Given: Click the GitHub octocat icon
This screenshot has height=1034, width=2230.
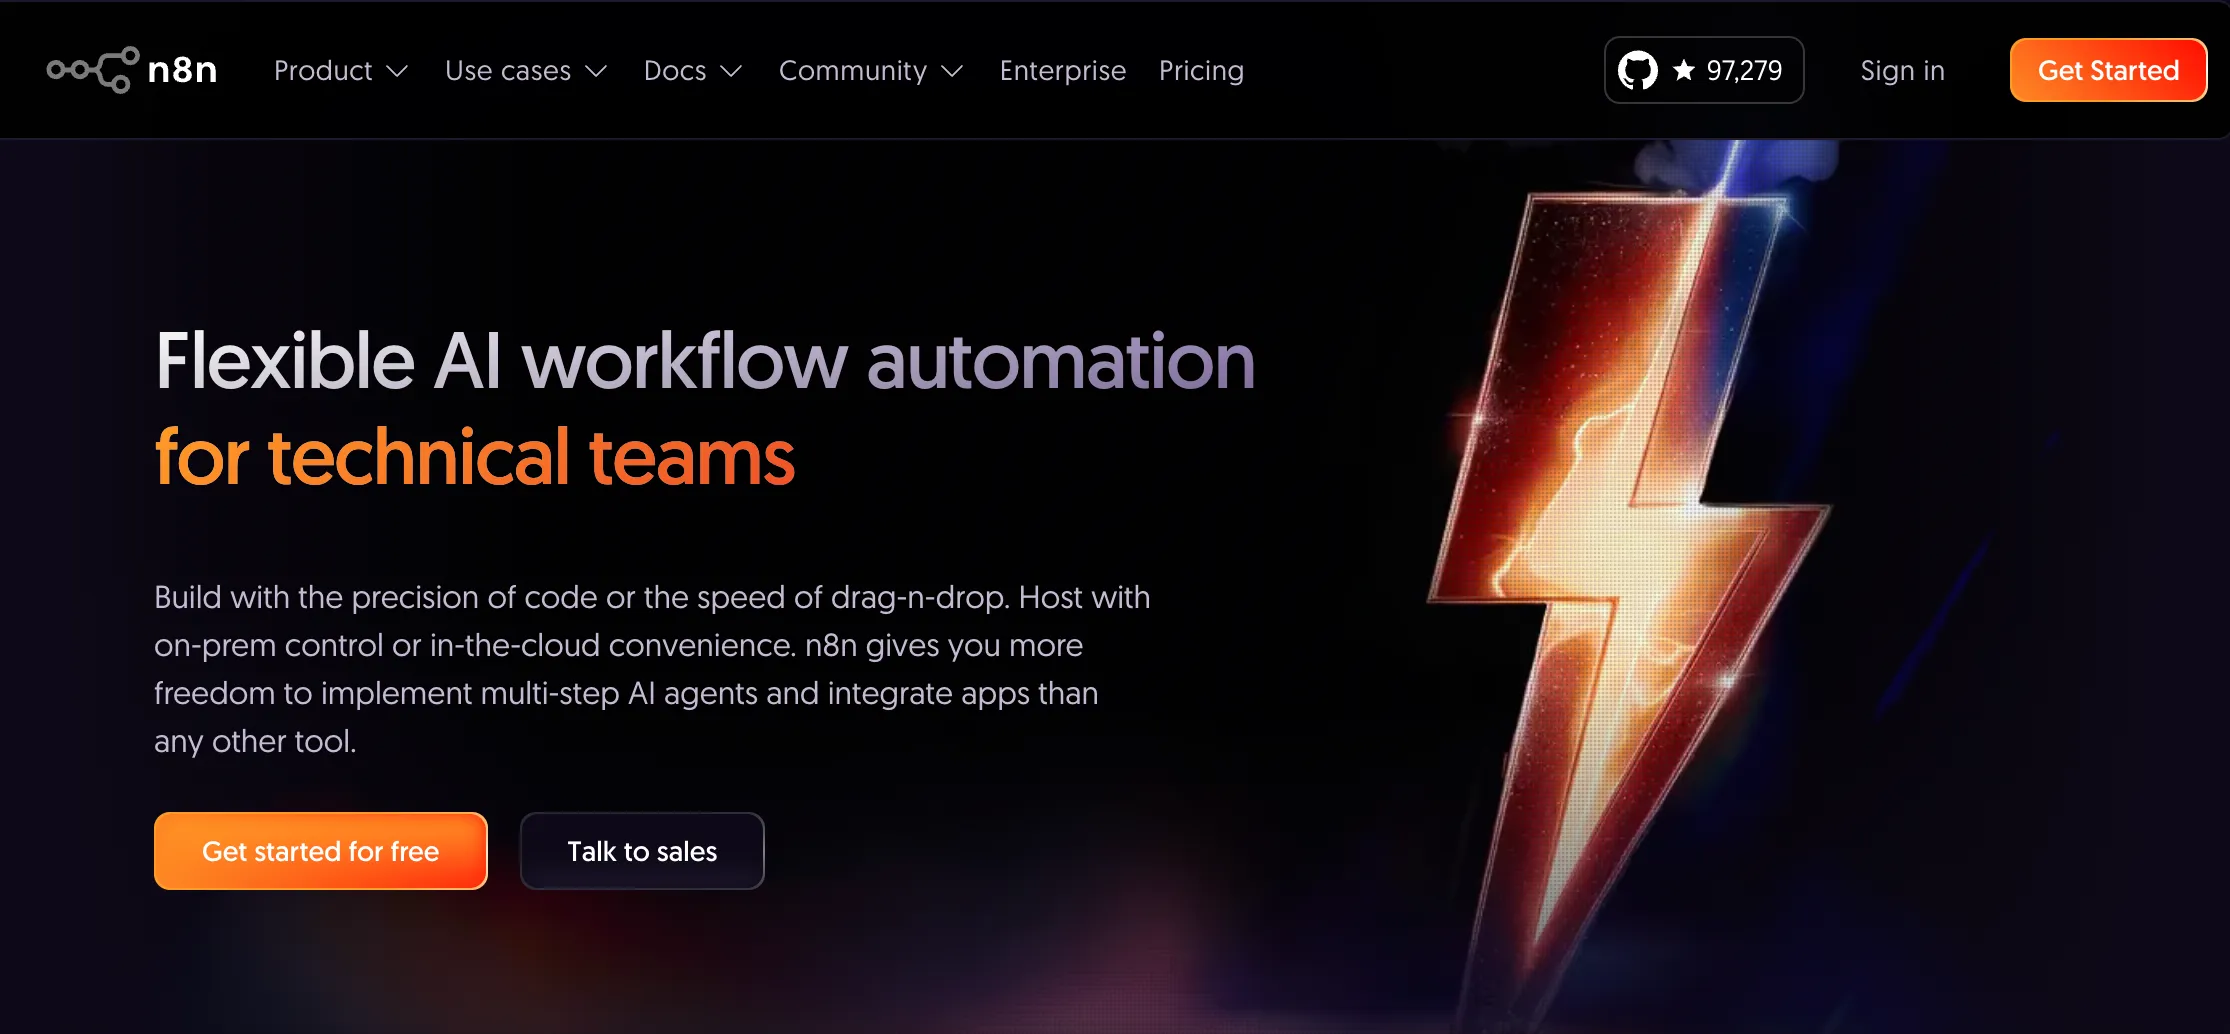Looking at the screenshot, I should (1637, 70).
